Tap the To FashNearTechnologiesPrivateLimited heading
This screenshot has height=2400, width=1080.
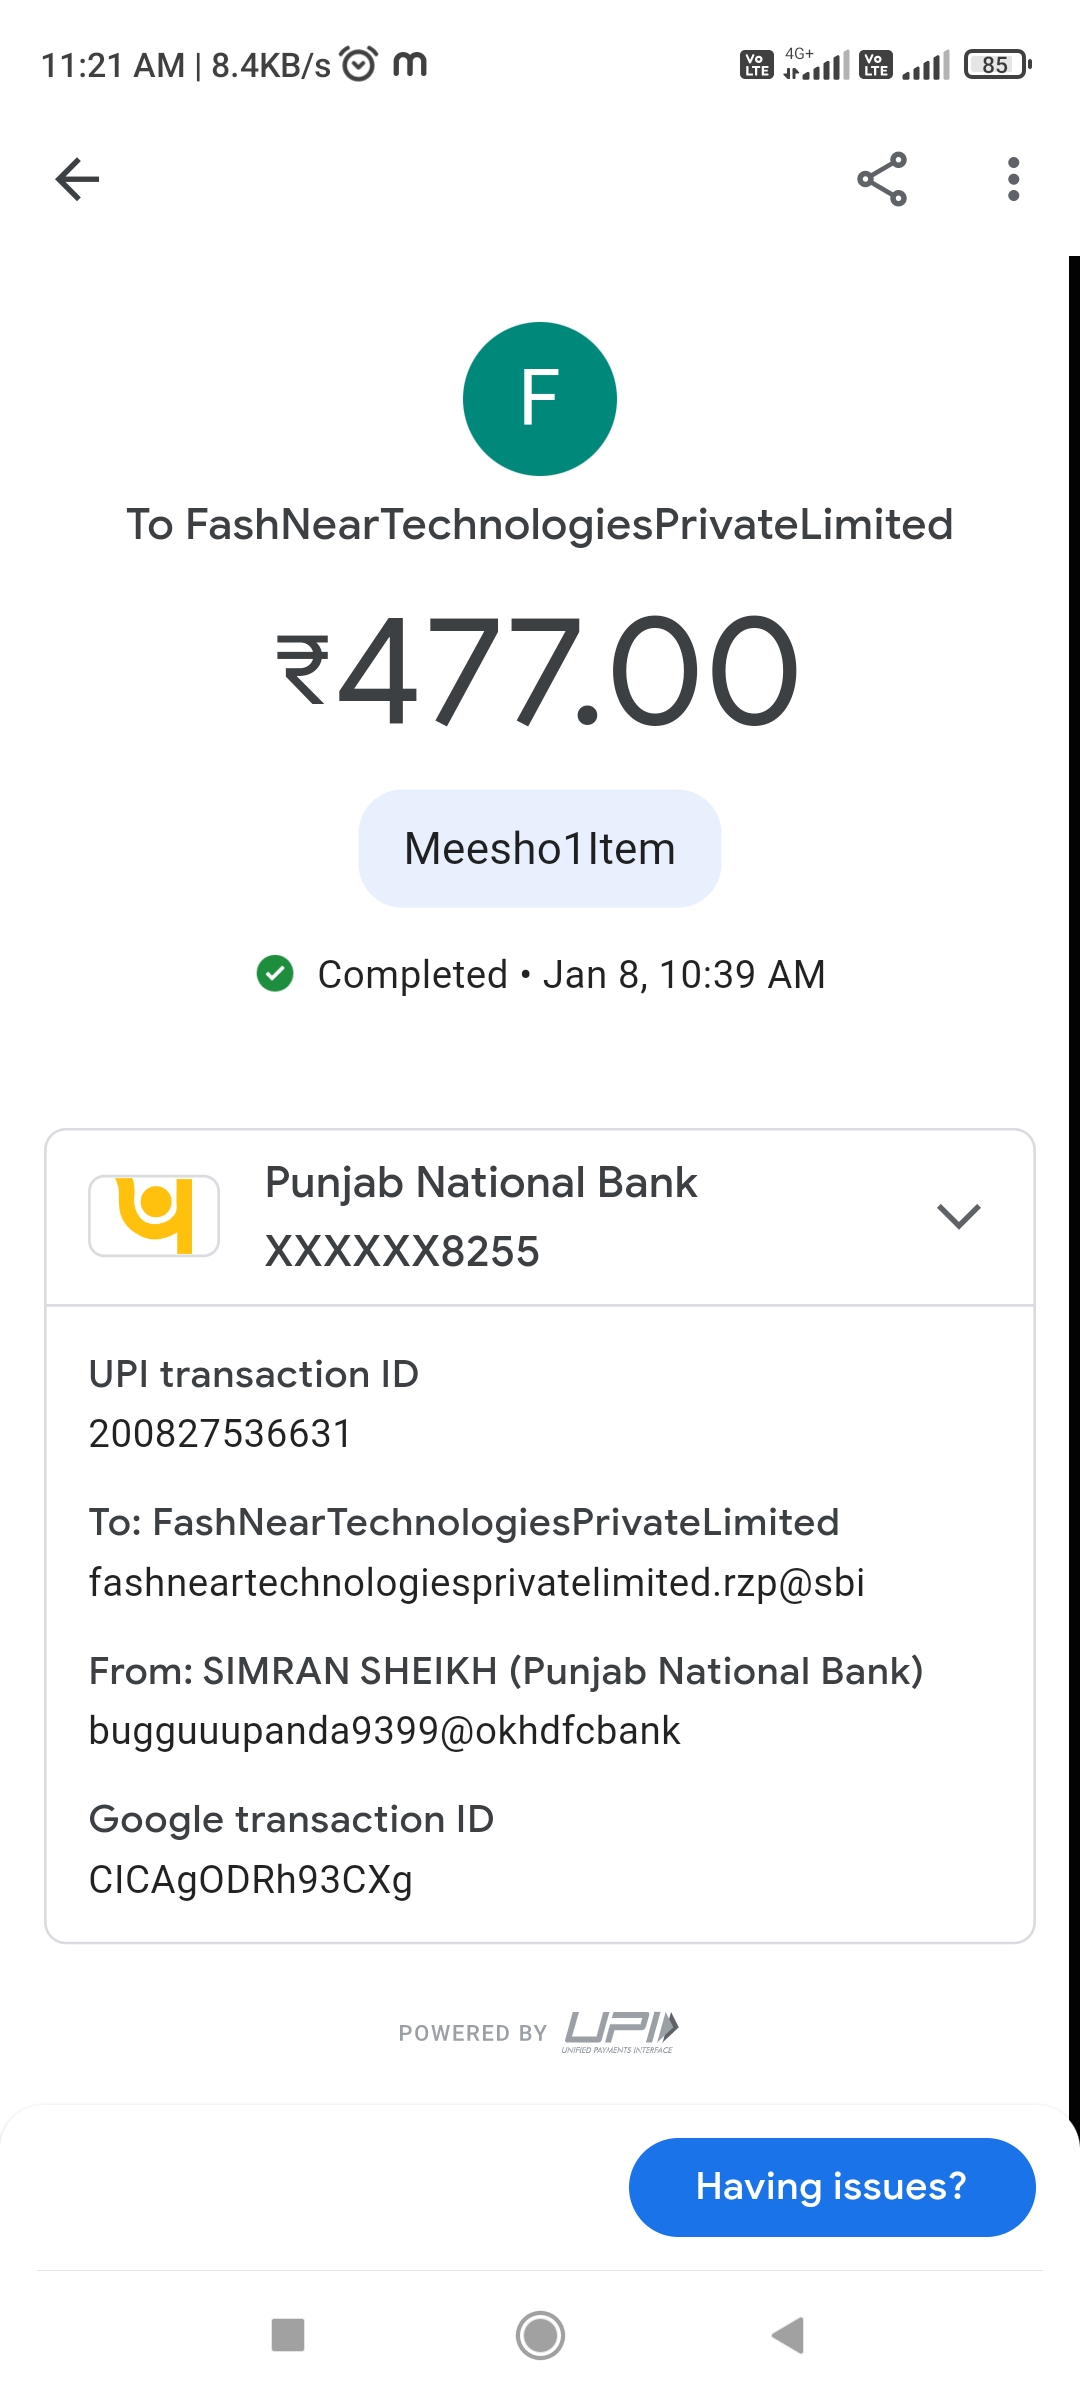(x=540, y=525)
